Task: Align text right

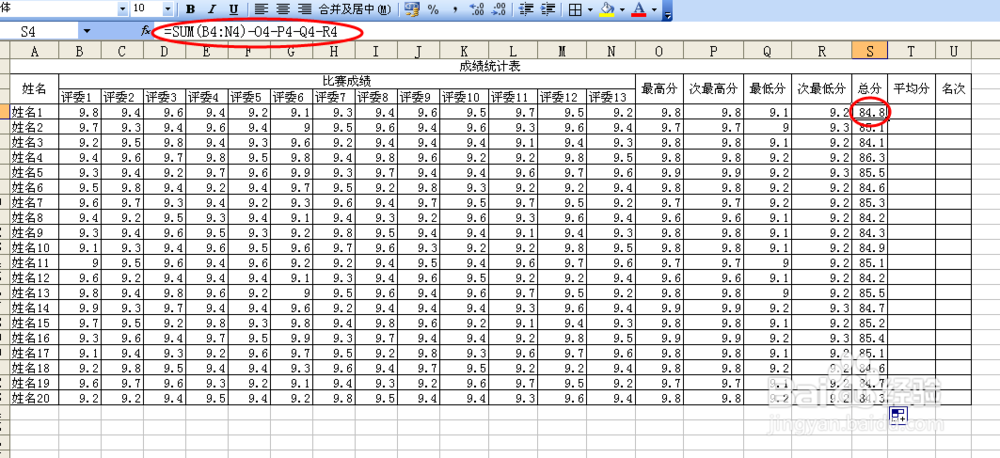Action: click(305, 9)
